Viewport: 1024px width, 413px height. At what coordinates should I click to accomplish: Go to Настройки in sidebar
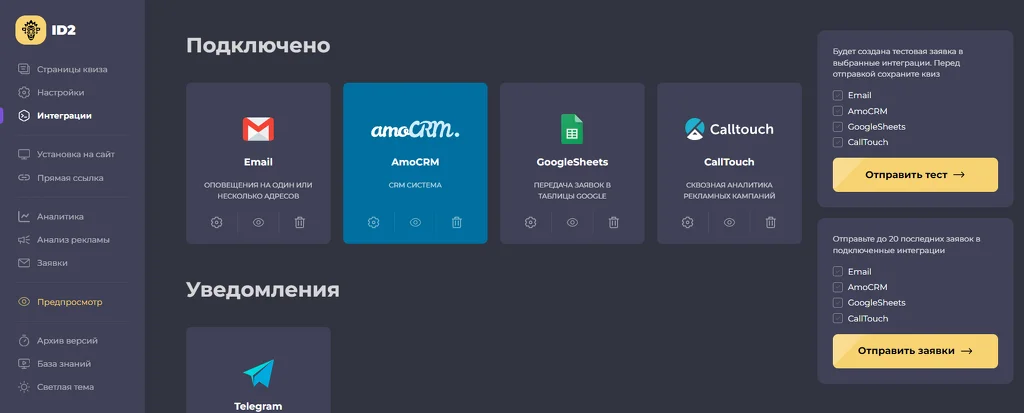[61, 93]
